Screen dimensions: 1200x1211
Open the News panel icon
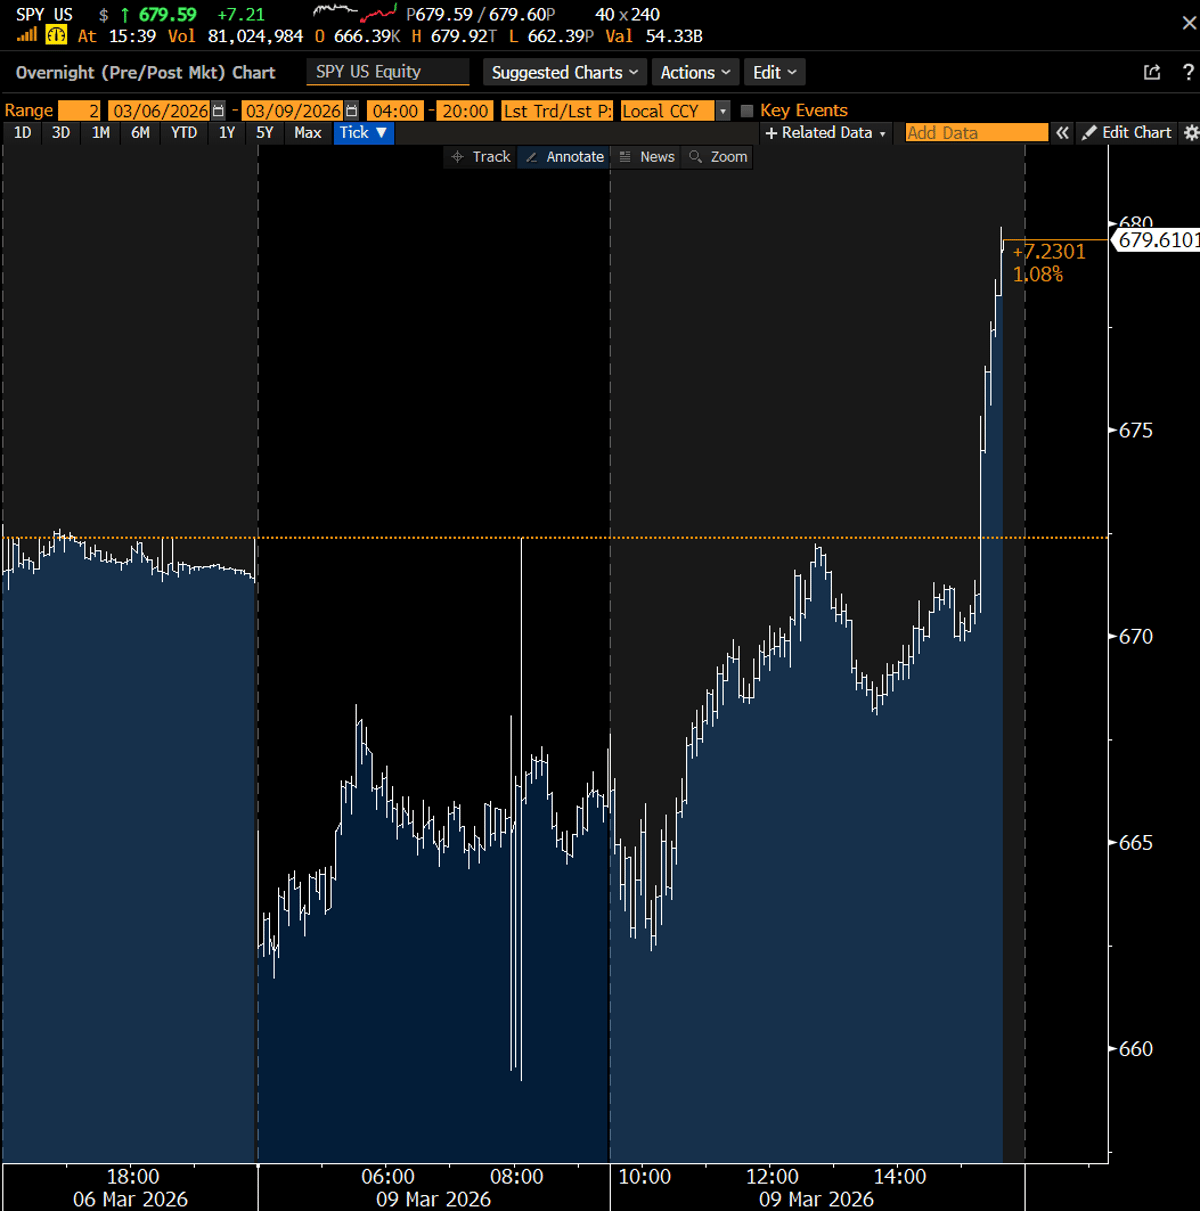(647, 156)
